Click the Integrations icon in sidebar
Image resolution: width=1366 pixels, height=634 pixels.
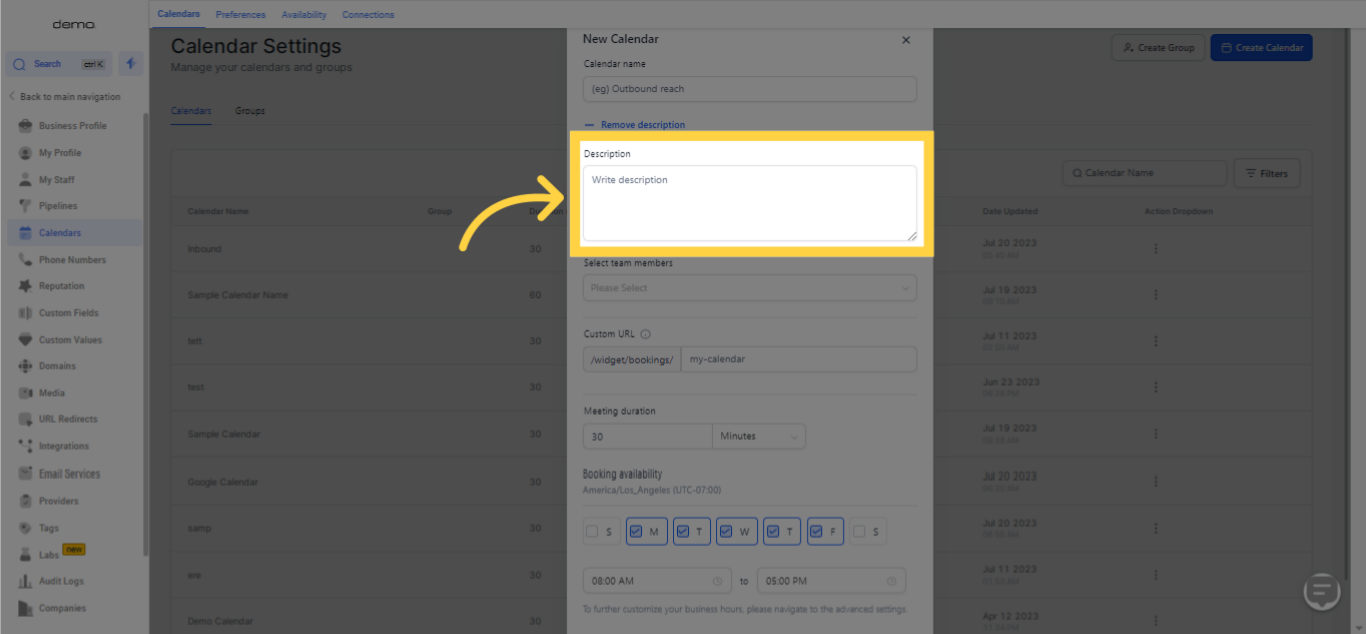pos(25,446)
